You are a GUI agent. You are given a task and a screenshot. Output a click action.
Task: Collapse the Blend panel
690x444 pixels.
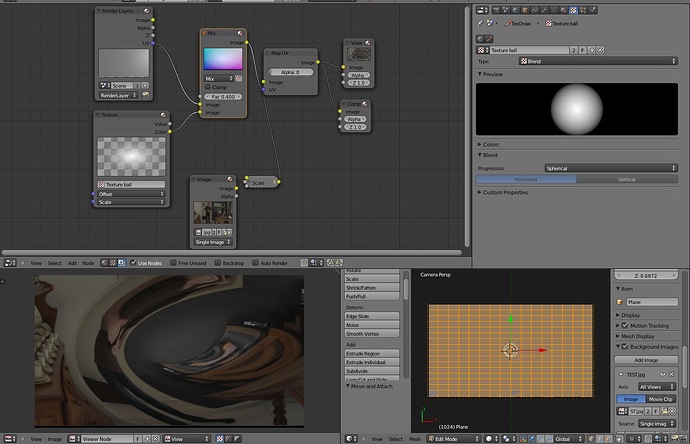(x=488, y=155)
